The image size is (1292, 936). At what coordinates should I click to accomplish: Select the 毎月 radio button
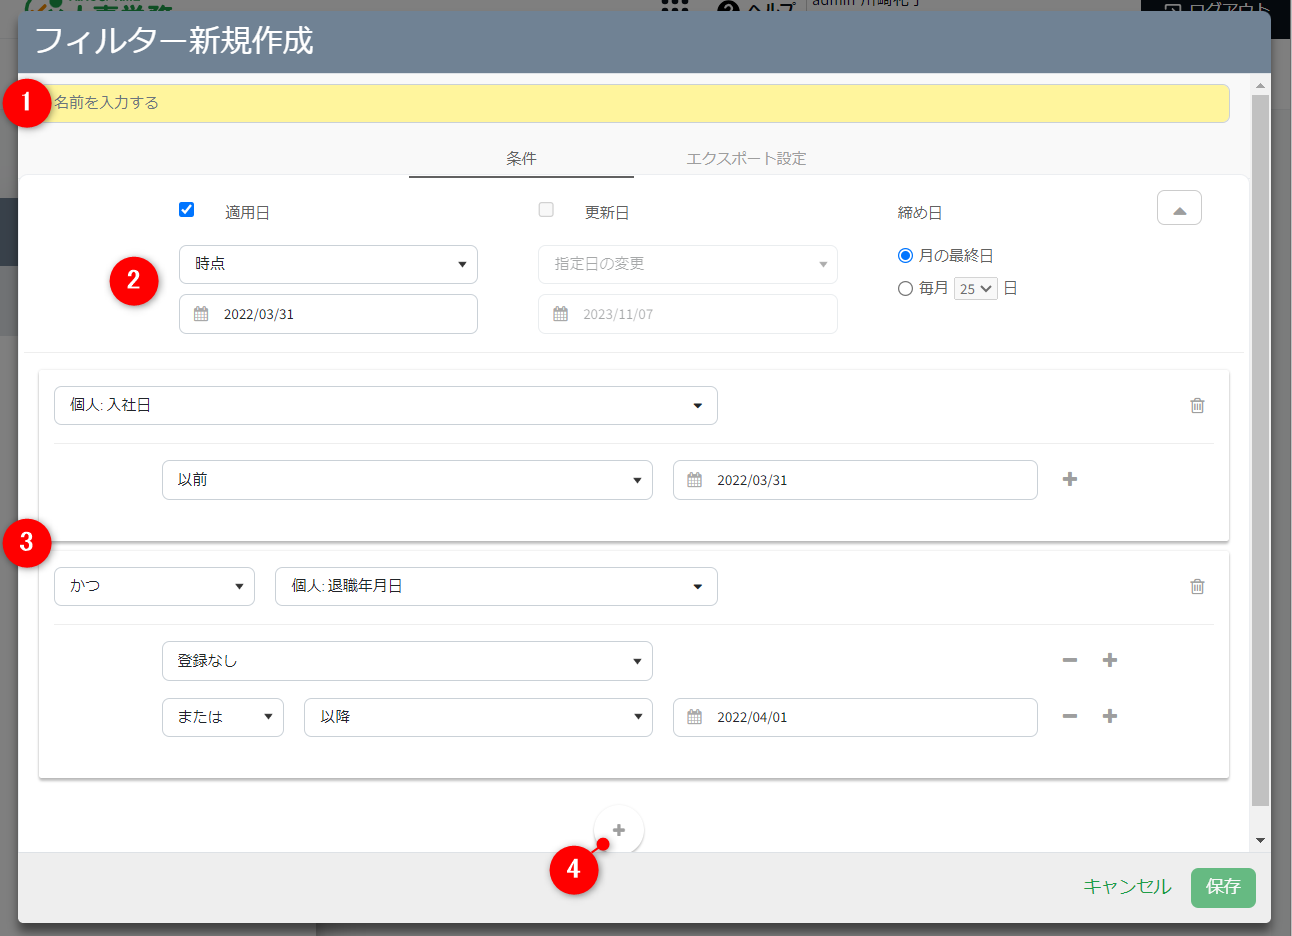pyautogui.click(x=905, y=289)
